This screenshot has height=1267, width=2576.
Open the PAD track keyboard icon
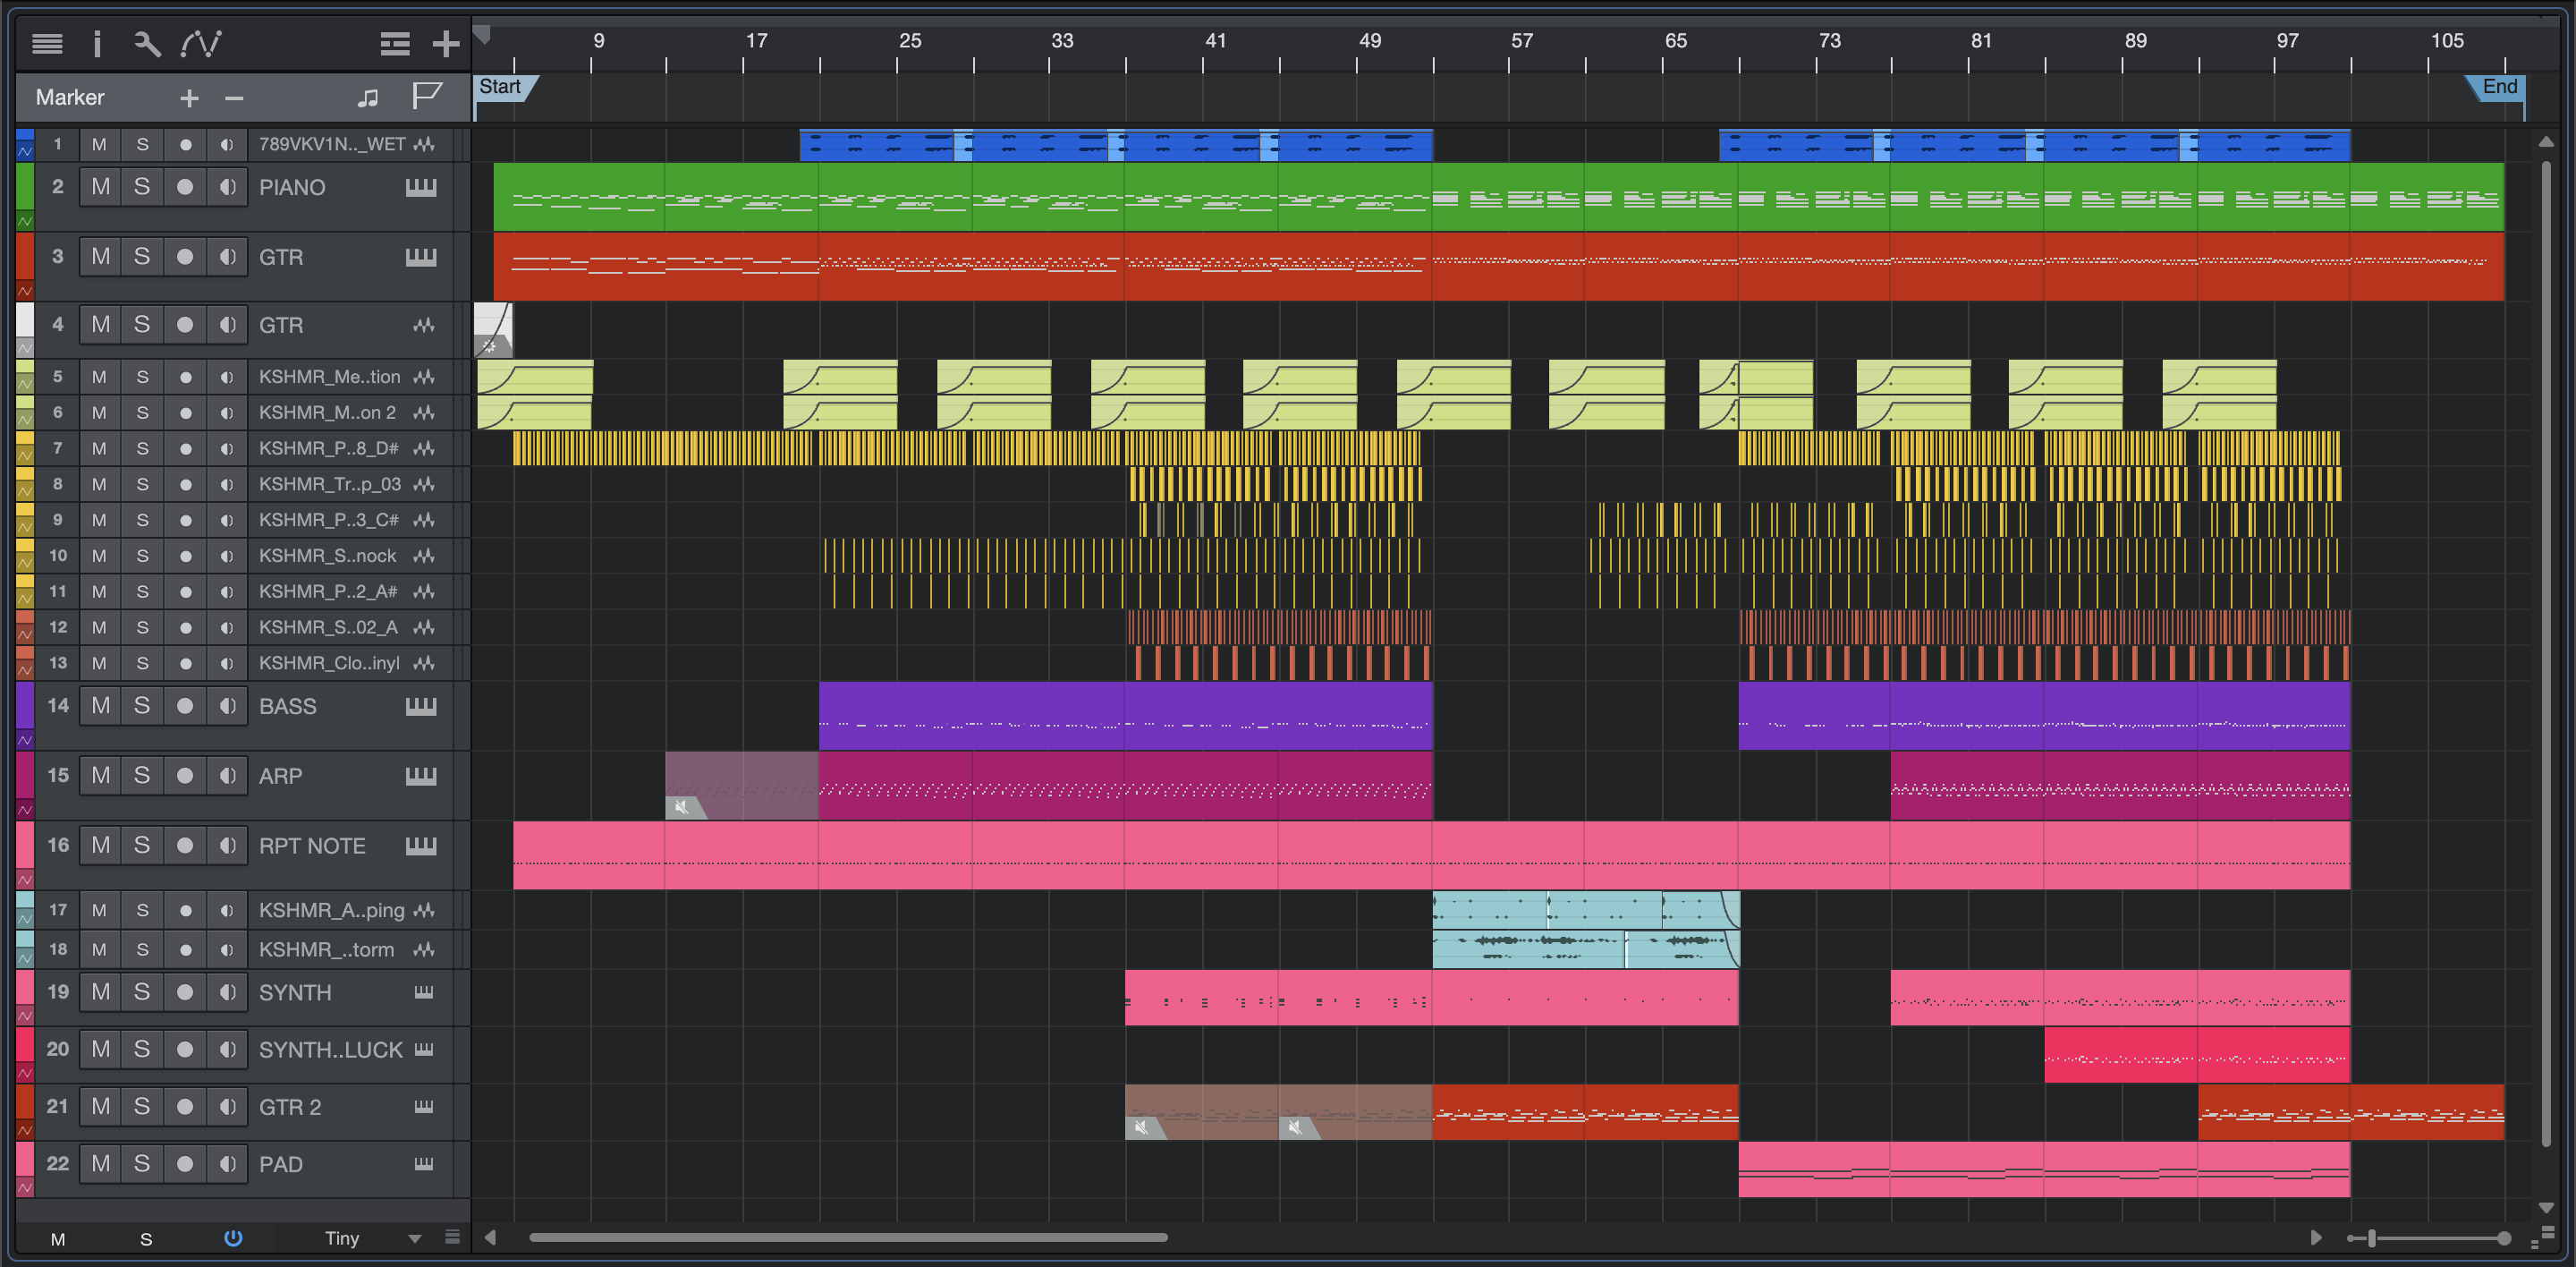point(424,1163)
